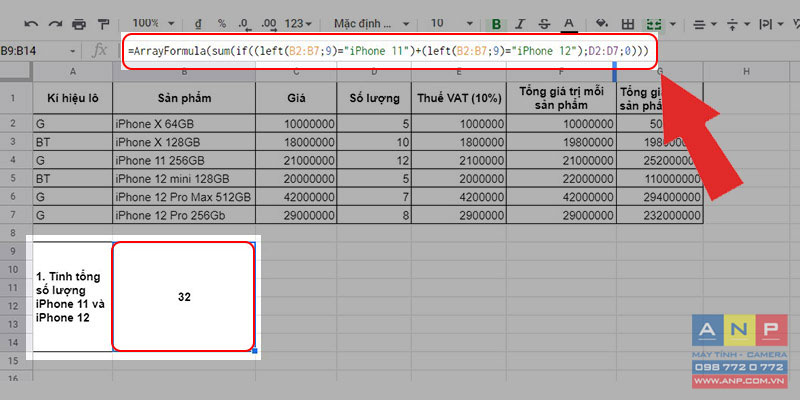
Task: Open the Name box dropdown arrow
Action: (x=72, y=52)
